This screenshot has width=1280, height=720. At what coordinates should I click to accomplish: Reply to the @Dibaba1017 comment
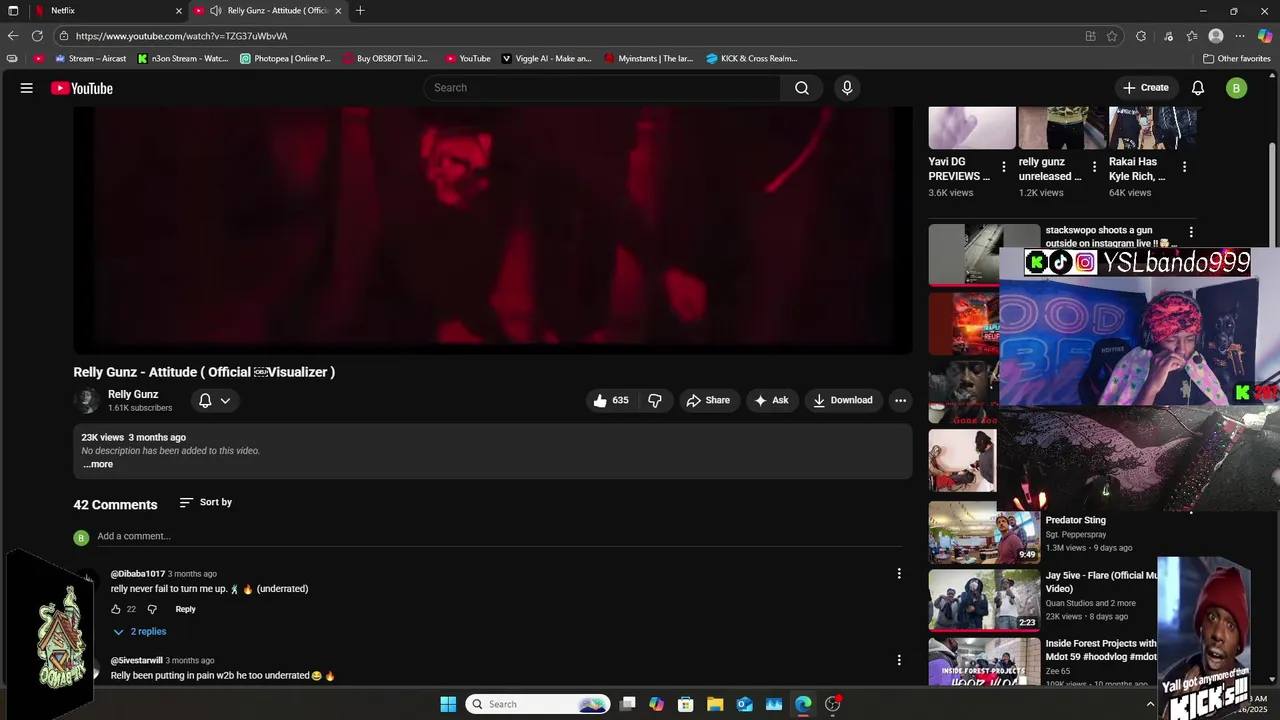[x=186, y=609]
